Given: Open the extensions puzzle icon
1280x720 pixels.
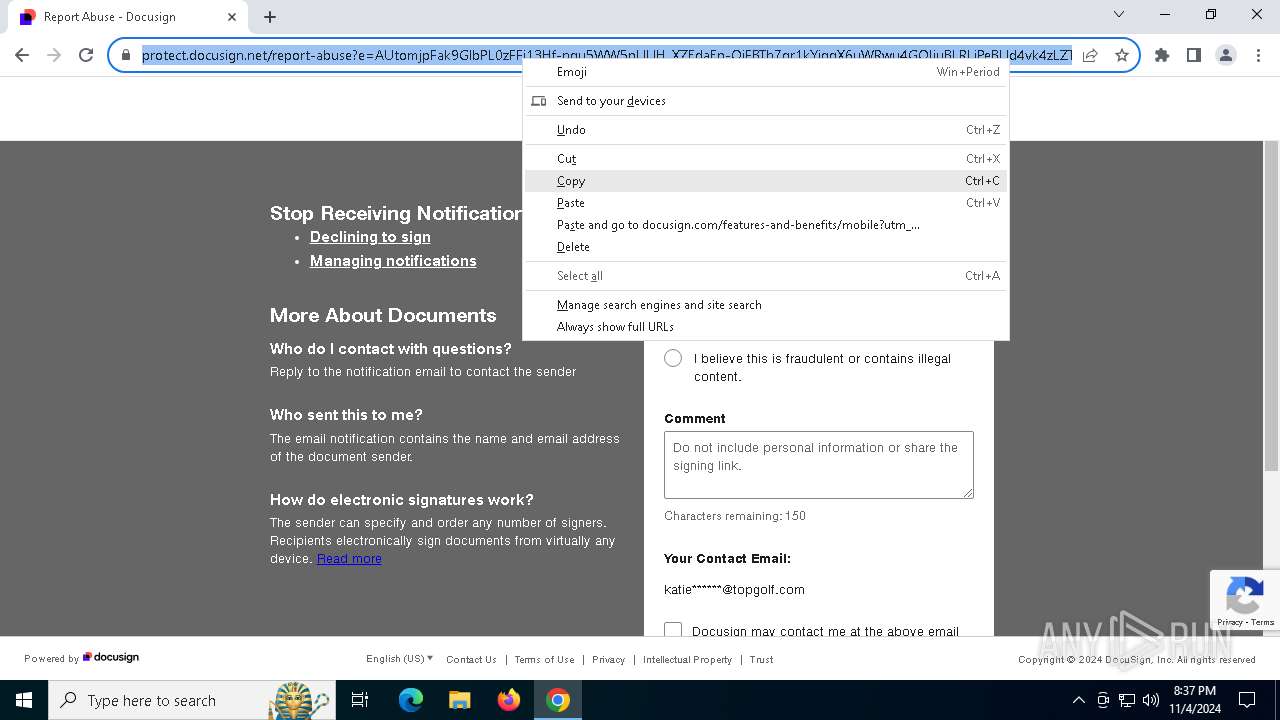Looking at the screenshot, I should pyautogui.click(x=1162, y=55).
